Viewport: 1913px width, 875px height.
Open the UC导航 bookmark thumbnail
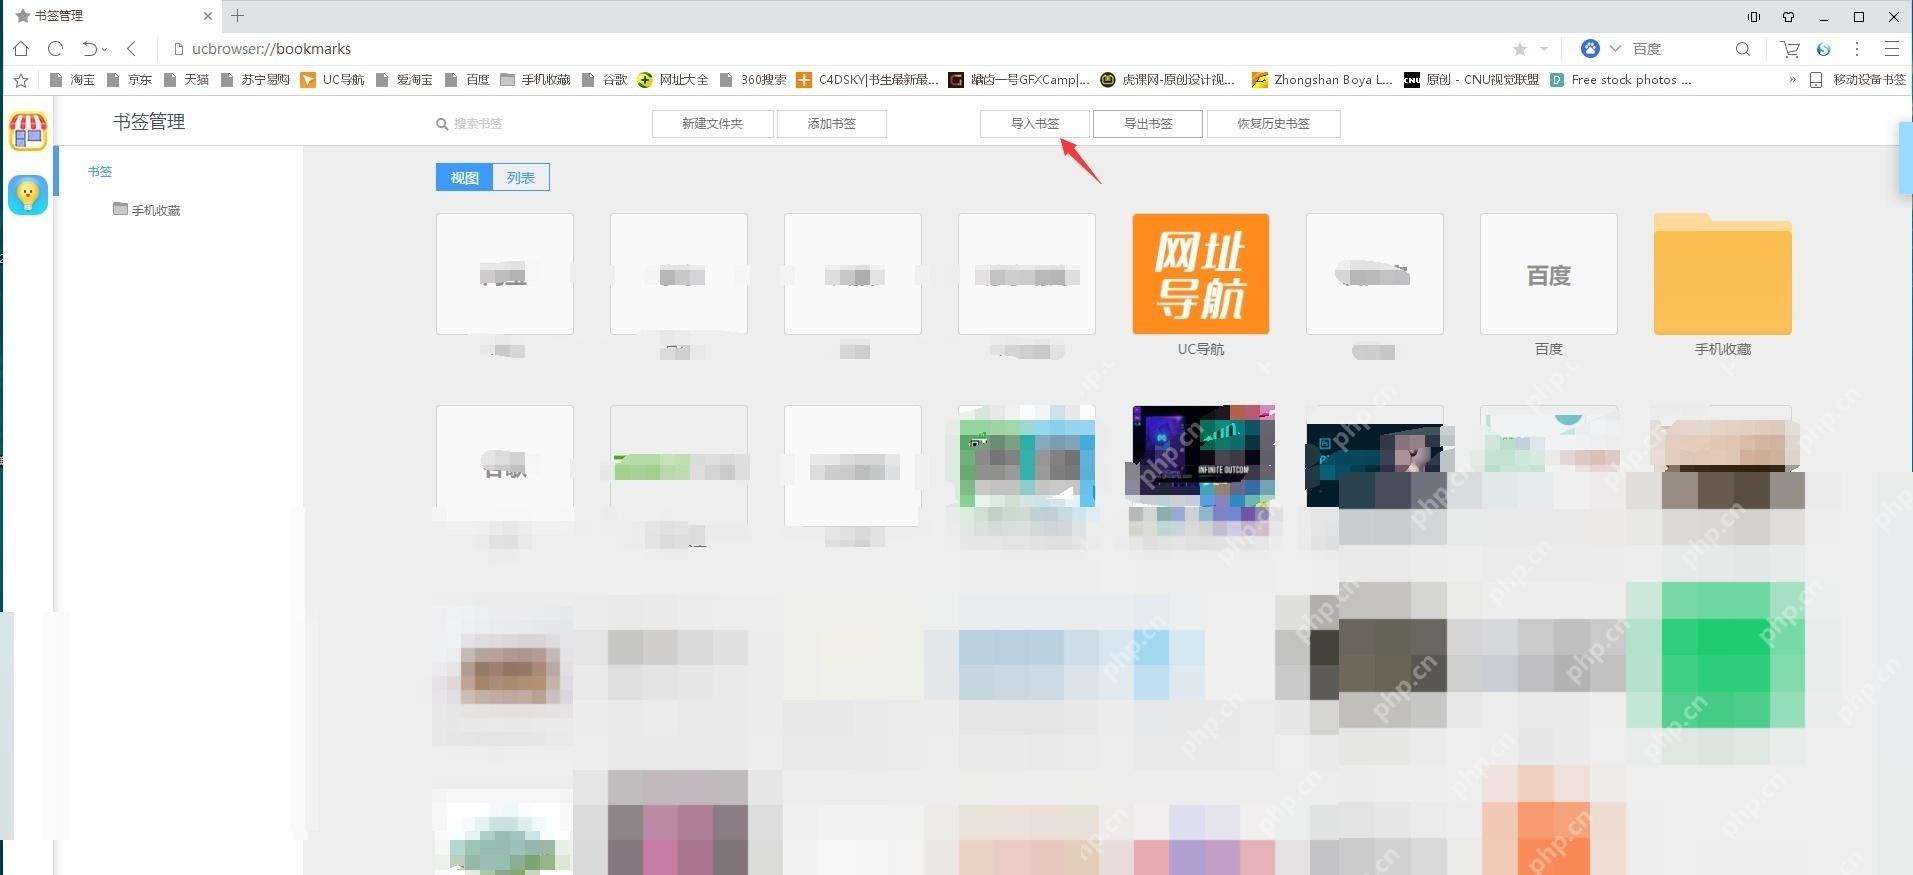(1201, 274)
